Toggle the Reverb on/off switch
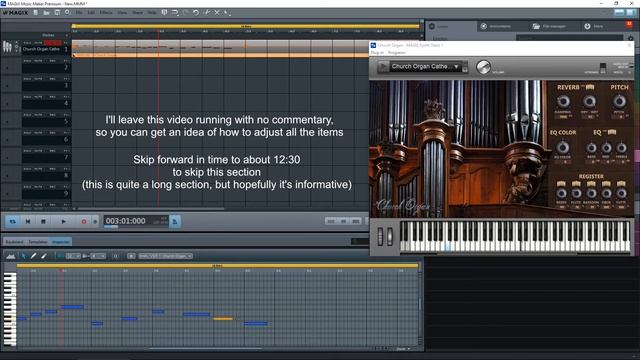This screenshot has height=360, width=640. point(590,87)
